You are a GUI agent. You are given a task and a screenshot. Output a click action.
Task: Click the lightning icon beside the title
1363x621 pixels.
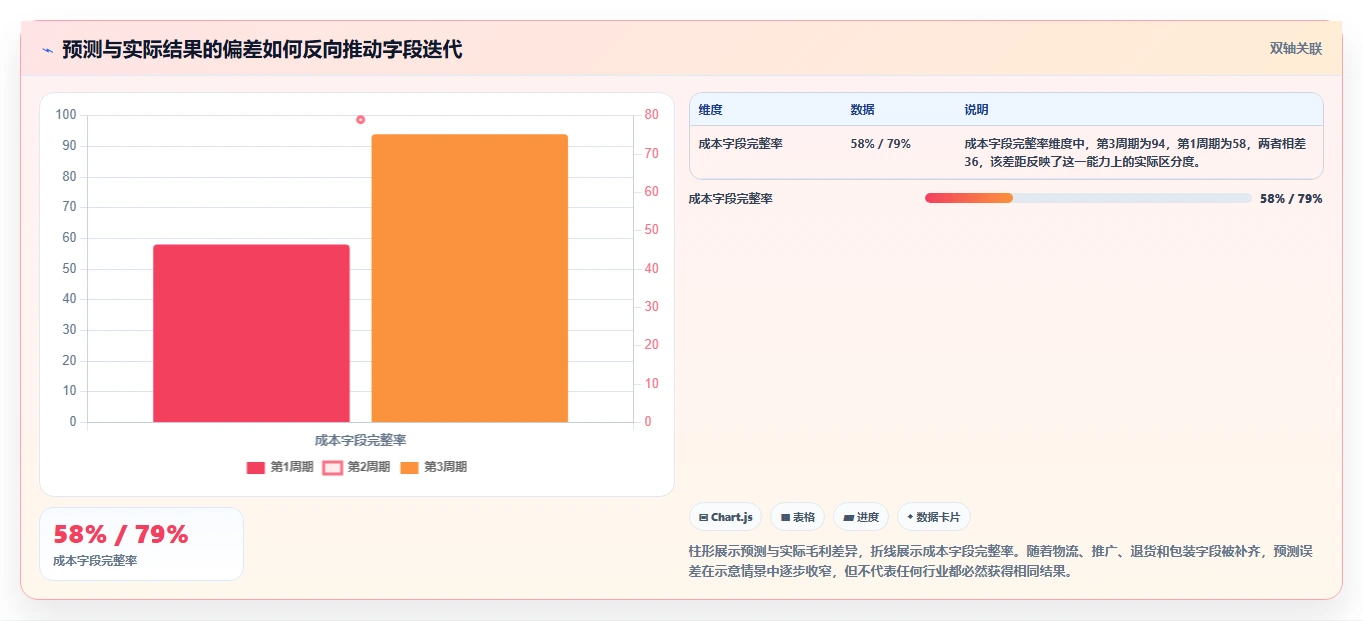48,50
